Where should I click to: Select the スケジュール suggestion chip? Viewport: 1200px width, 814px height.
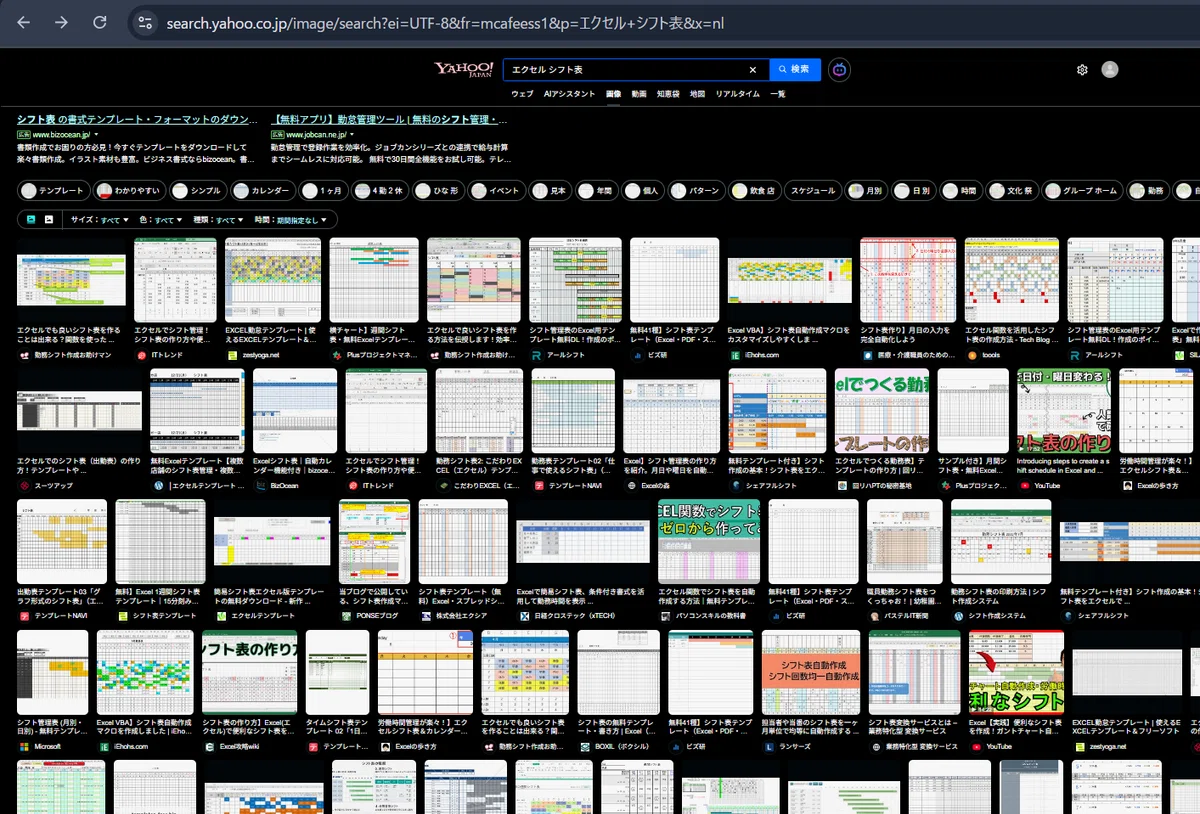(x=812, y=190)
